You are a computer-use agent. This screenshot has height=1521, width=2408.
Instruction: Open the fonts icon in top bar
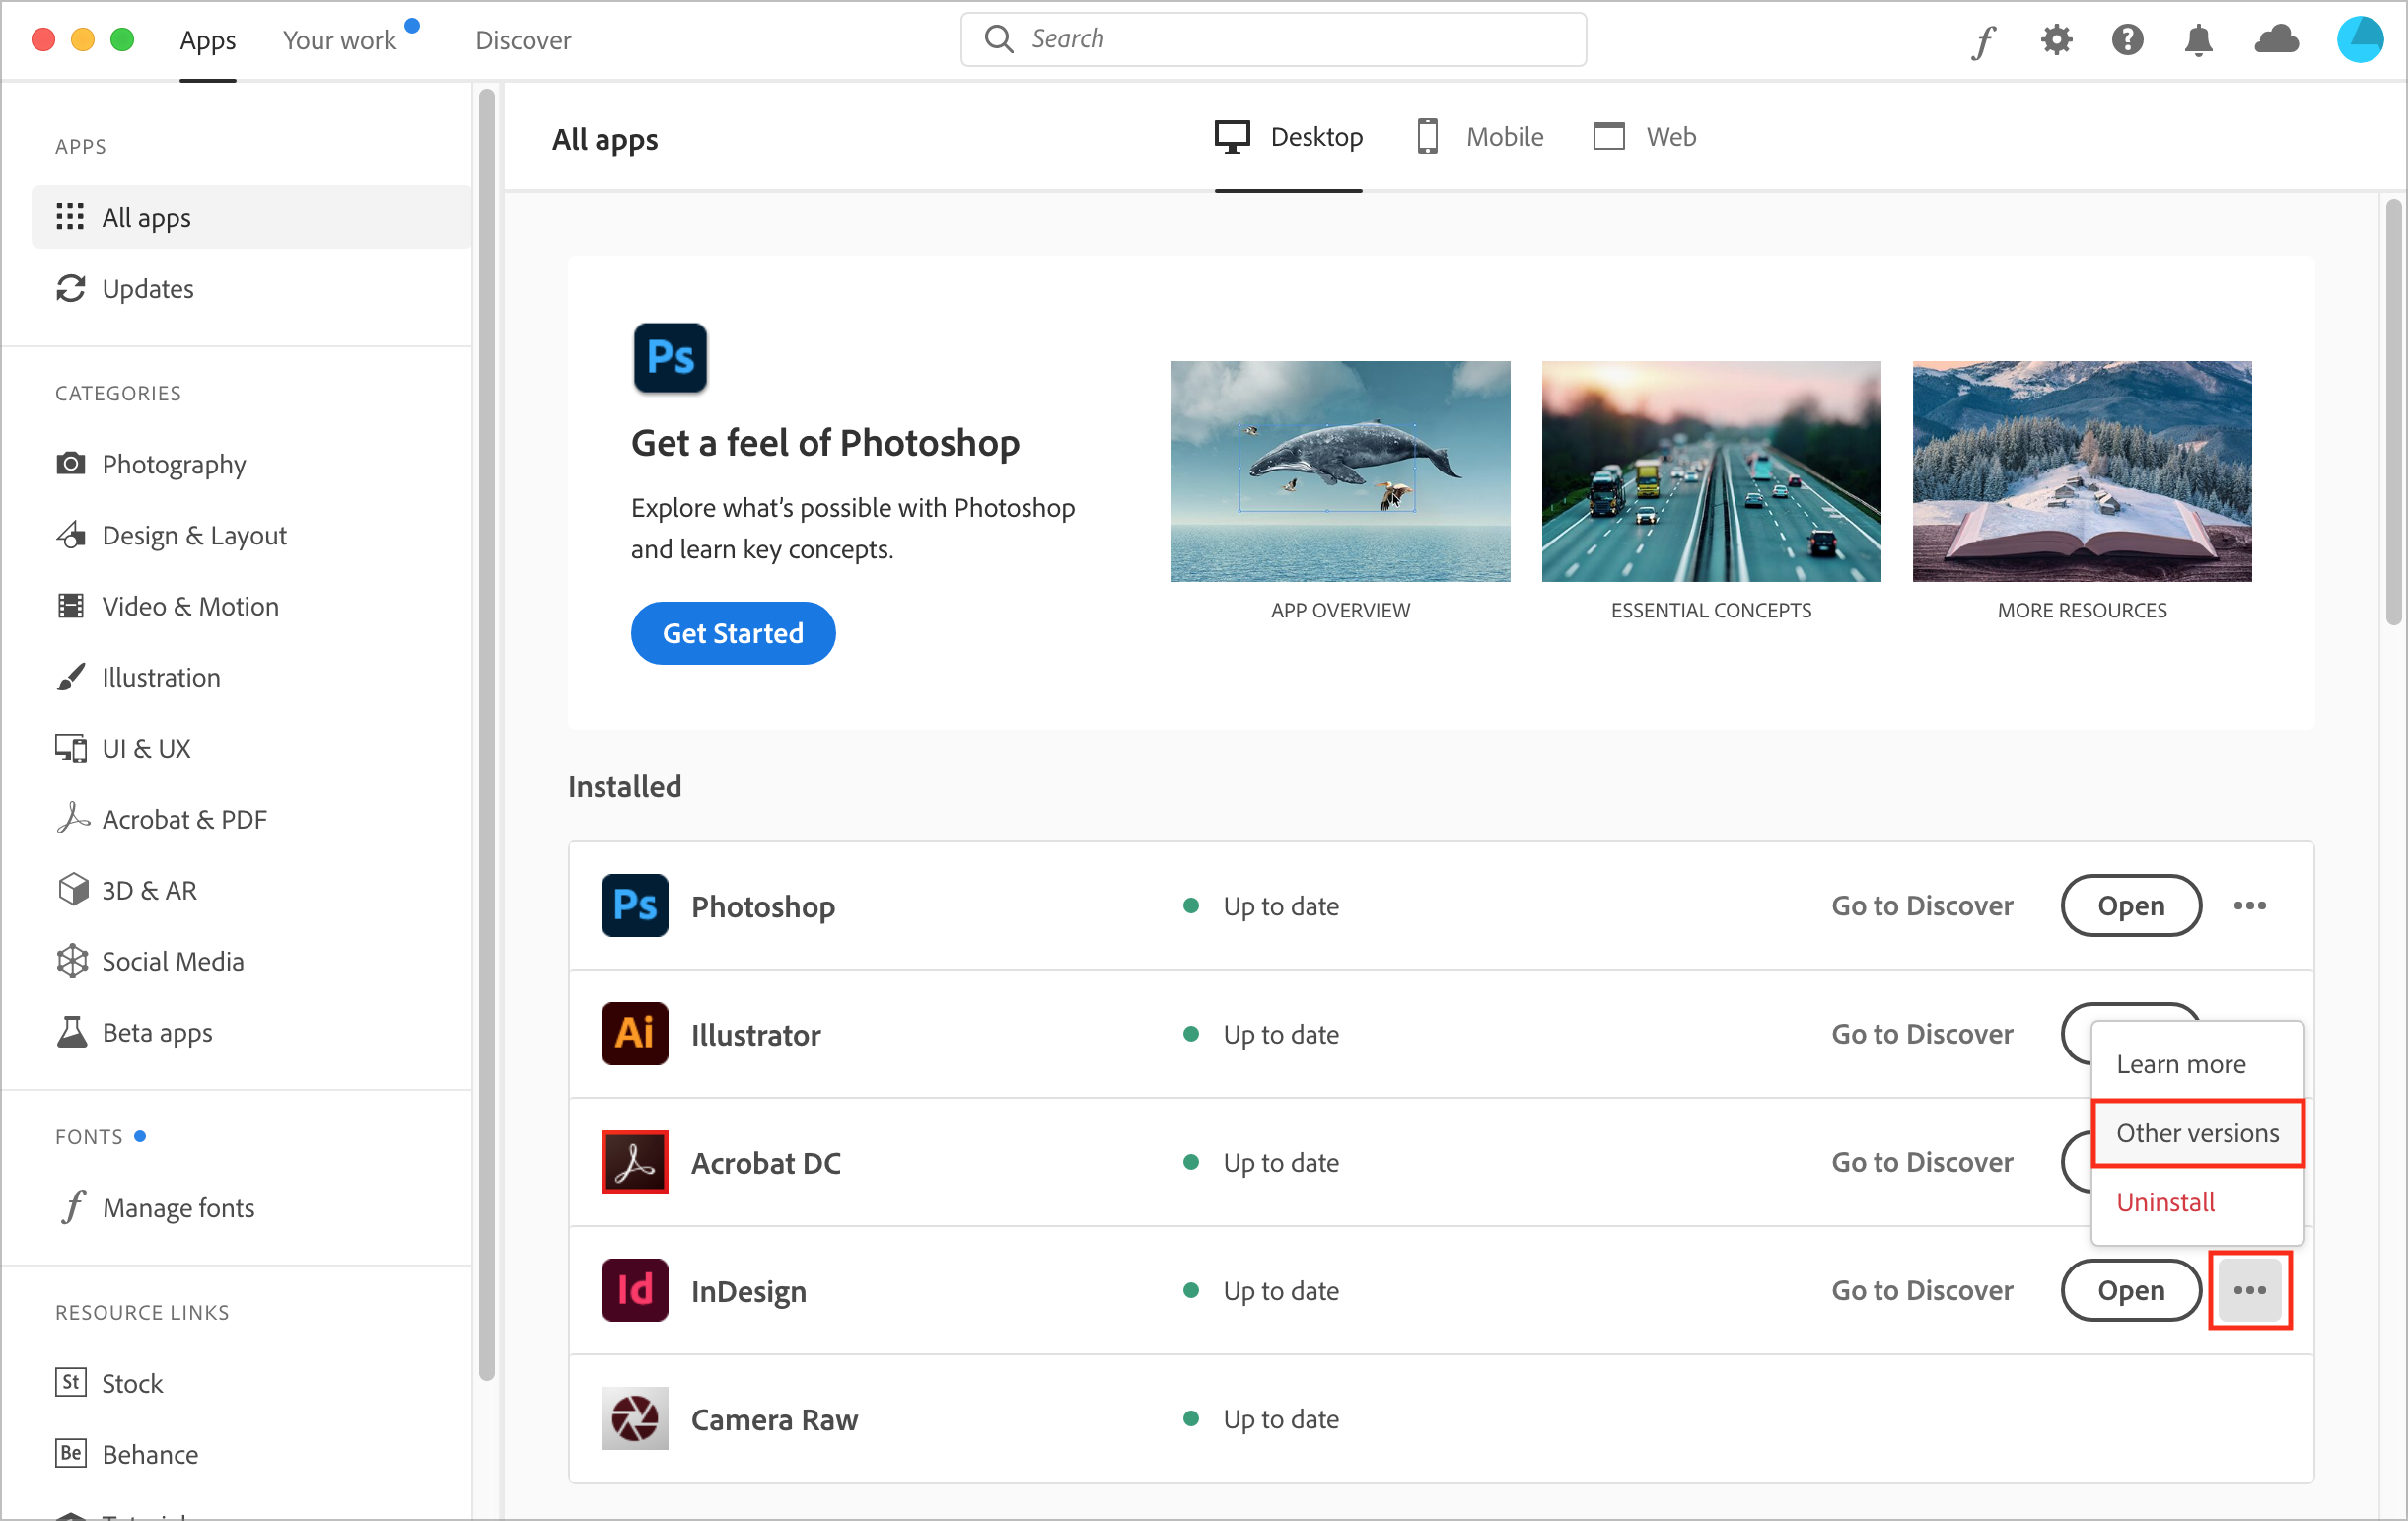pos(1984,41)
